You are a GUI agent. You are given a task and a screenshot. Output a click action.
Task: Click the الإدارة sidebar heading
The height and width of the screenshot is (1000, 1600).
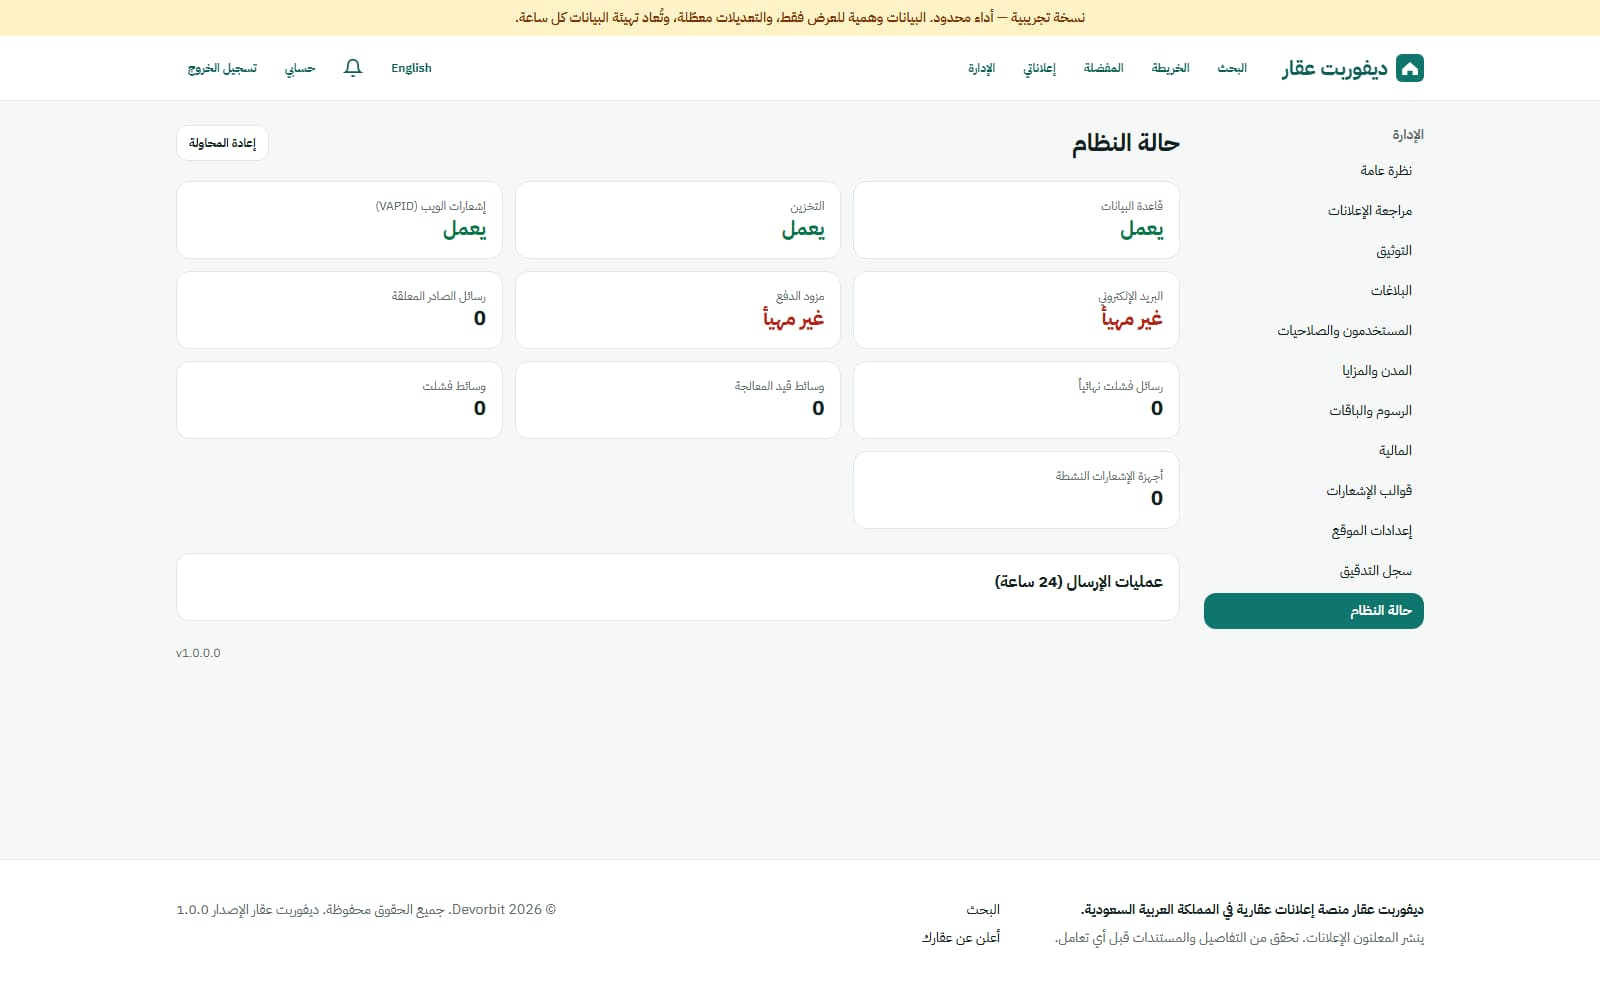[x=1408, y=135]
